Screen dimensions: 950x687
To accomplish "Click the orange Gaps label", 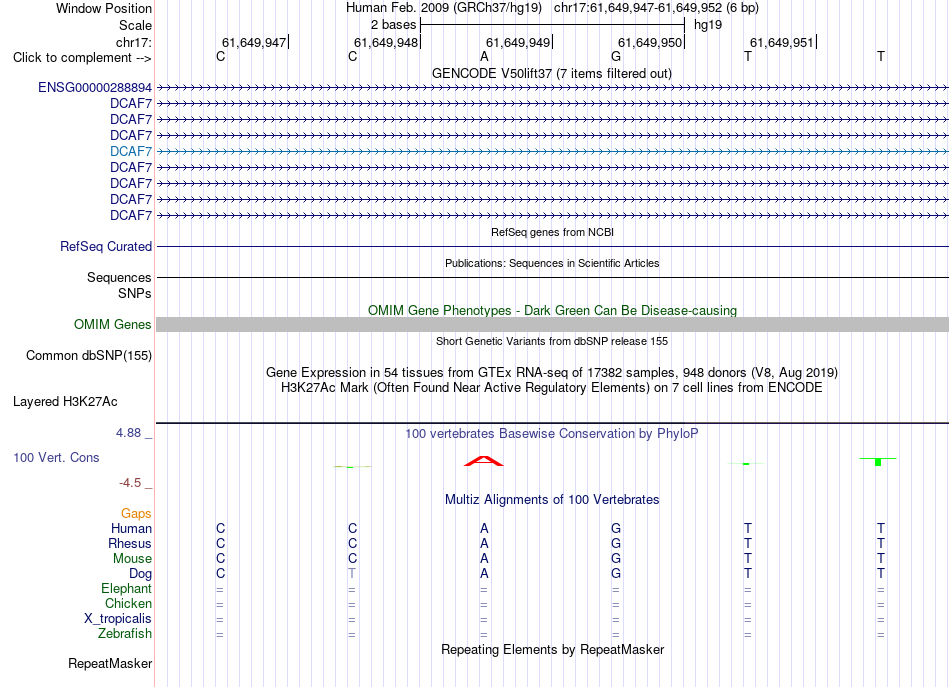I will point(136,514).
